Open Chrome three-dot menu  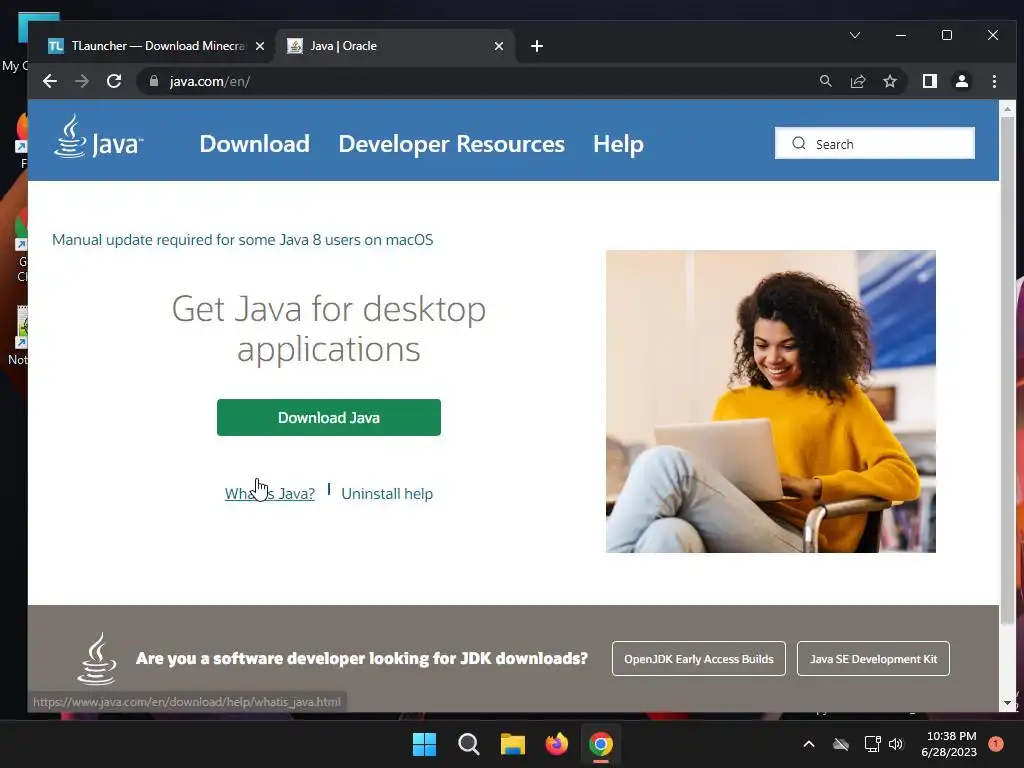tap(994, 81)
